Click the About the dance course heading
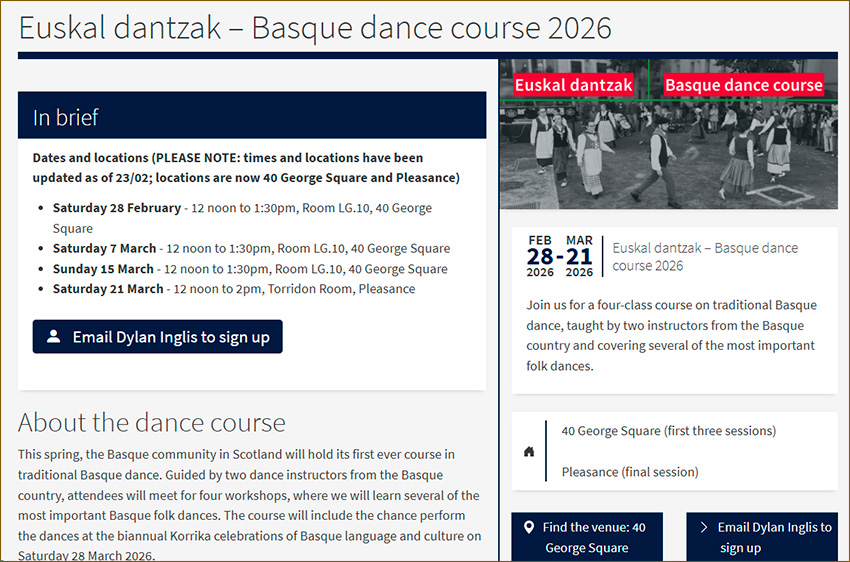 152,422
